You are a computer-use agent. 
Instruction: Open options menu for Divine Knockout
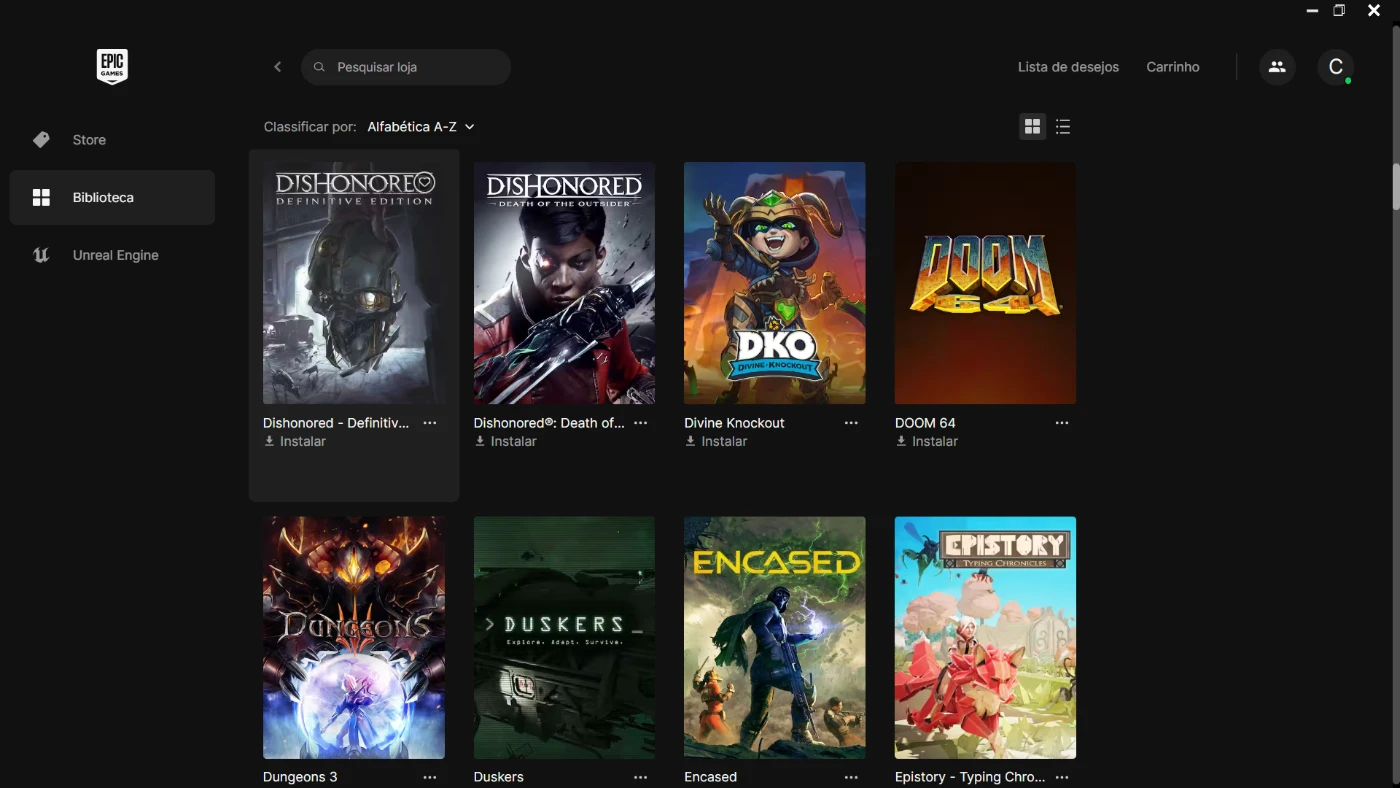[851, 423]
